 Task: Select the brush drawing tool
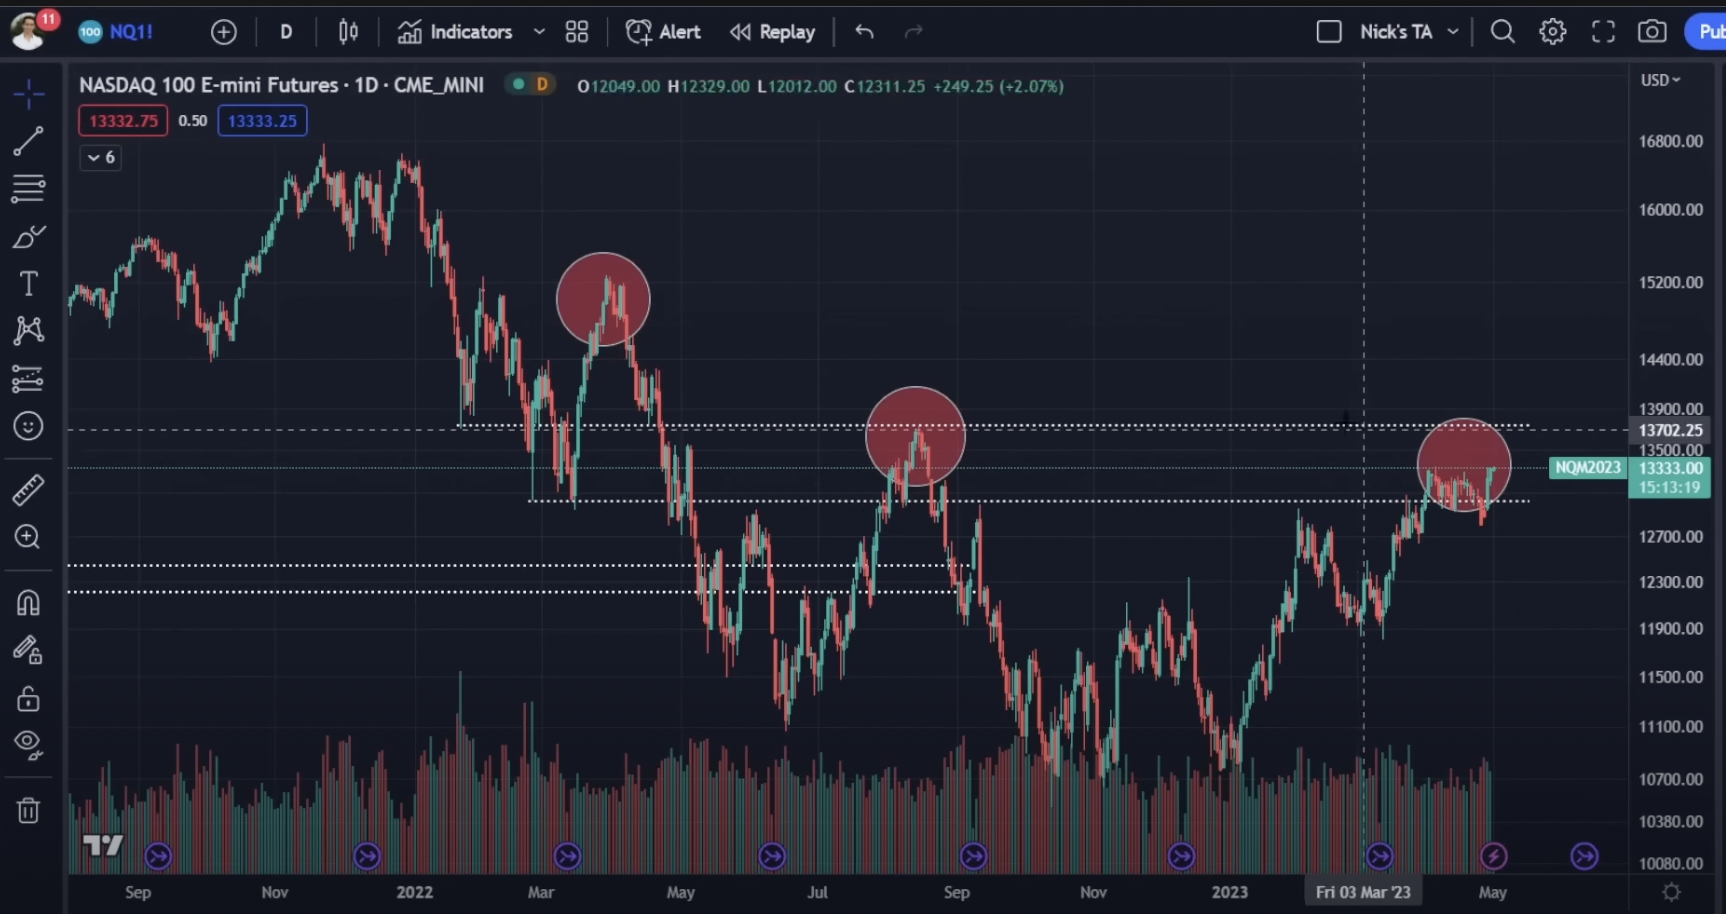click(x=28, y=237)
